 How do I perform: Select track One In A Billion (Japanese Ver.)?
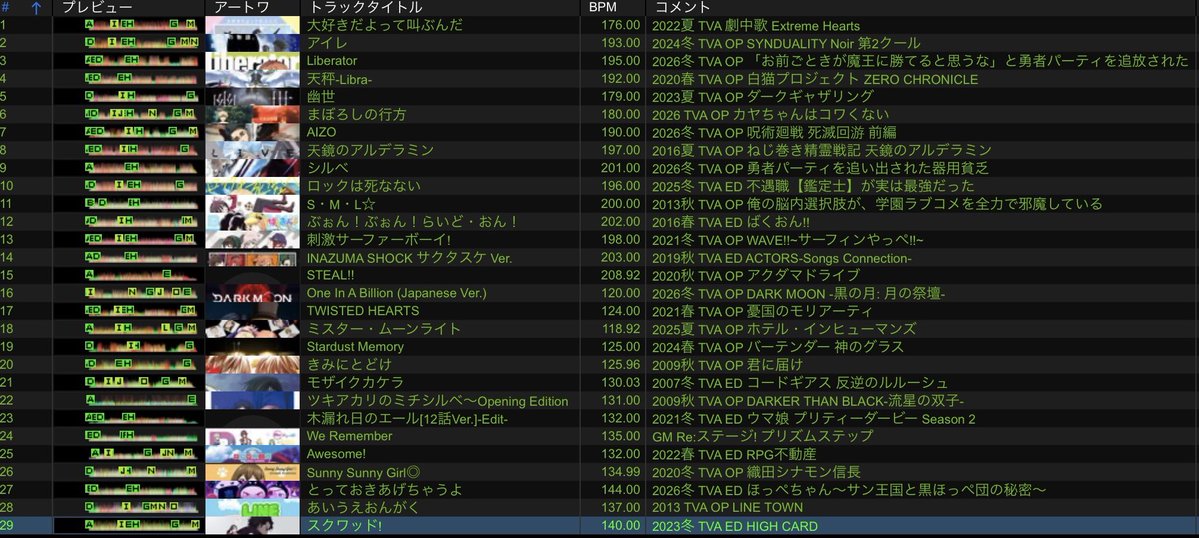coord(397,293)
